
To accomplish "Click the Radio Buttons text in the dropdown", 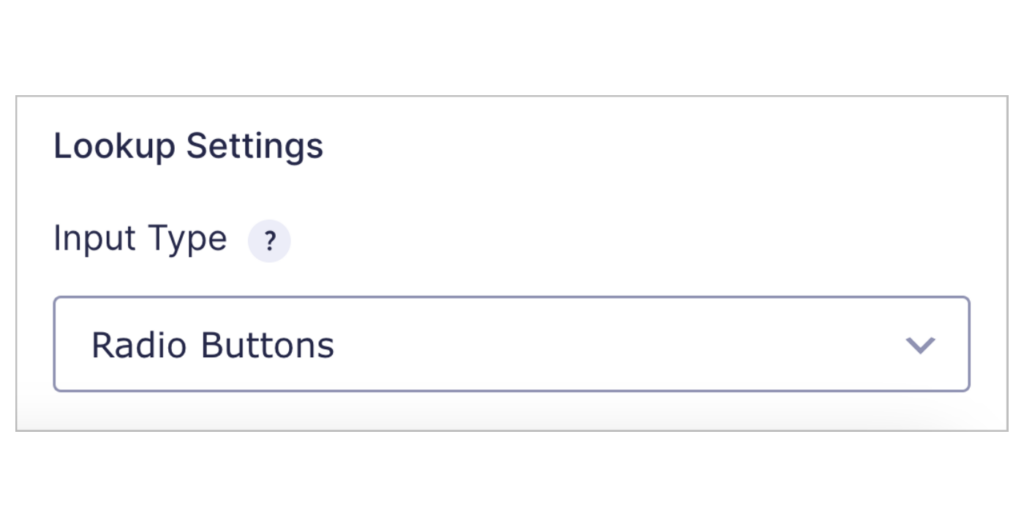I will pos(212,345).
